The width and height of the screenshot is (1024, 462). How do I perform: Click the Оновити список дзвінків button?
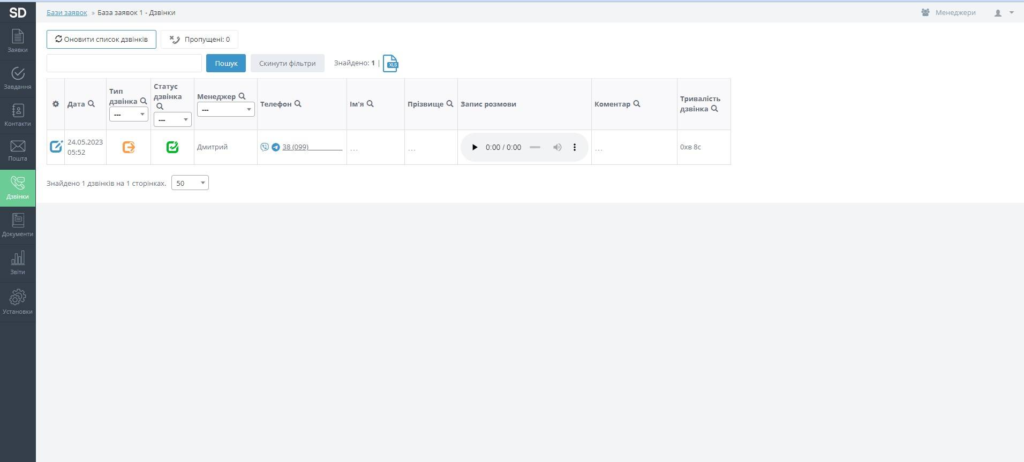[x=101, y=39]
